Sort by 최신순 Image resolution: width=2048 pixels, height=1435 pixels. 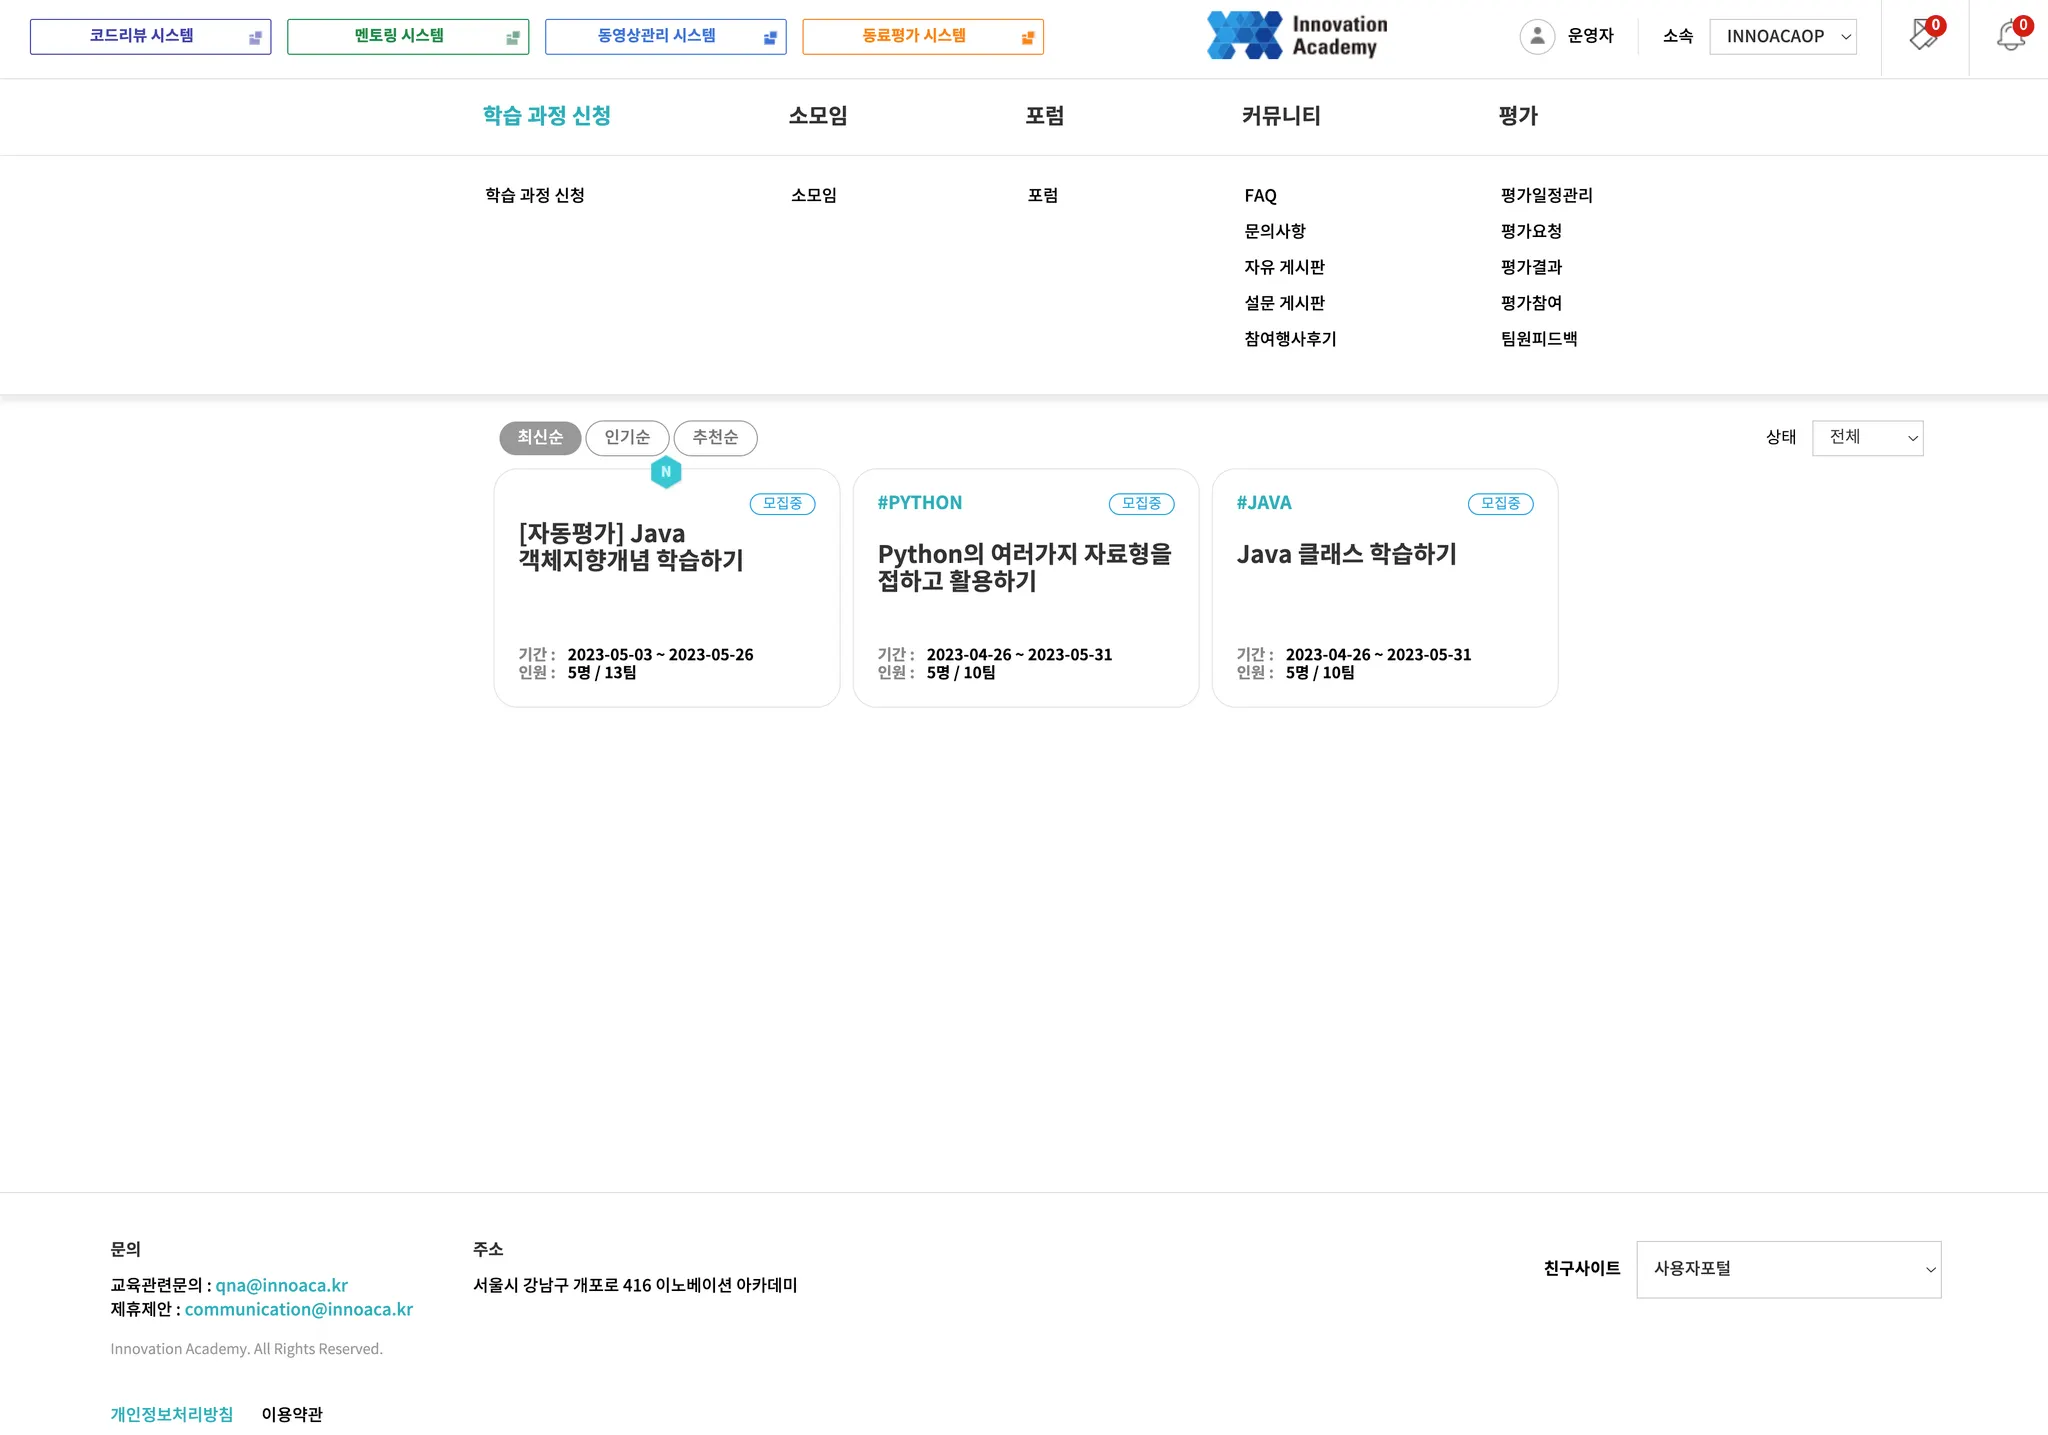pyautogui.click(x=540, y=438)
